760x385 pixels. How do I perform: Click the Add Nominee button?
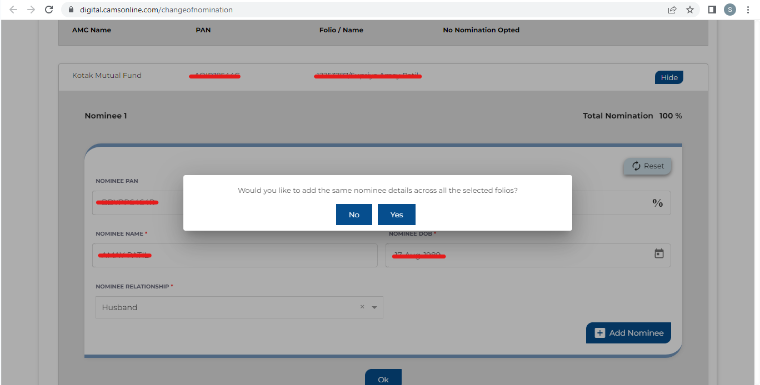(x=628, y=333)
